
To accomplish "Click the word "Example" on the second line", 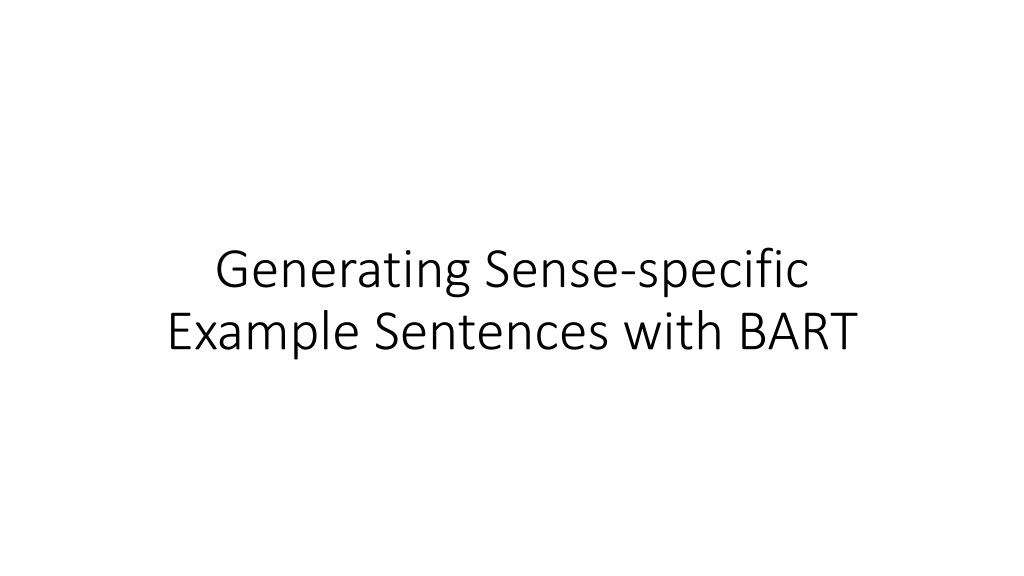I will 264,334.
